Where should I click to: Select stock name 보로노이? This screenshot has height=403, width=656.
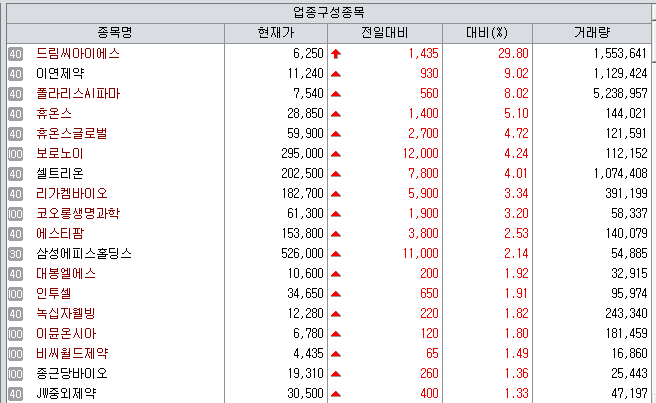pos(60,154)
